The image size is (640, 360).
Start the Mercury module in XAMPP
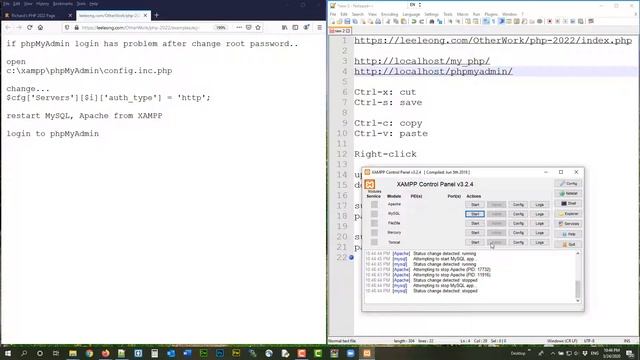[475, 233]
